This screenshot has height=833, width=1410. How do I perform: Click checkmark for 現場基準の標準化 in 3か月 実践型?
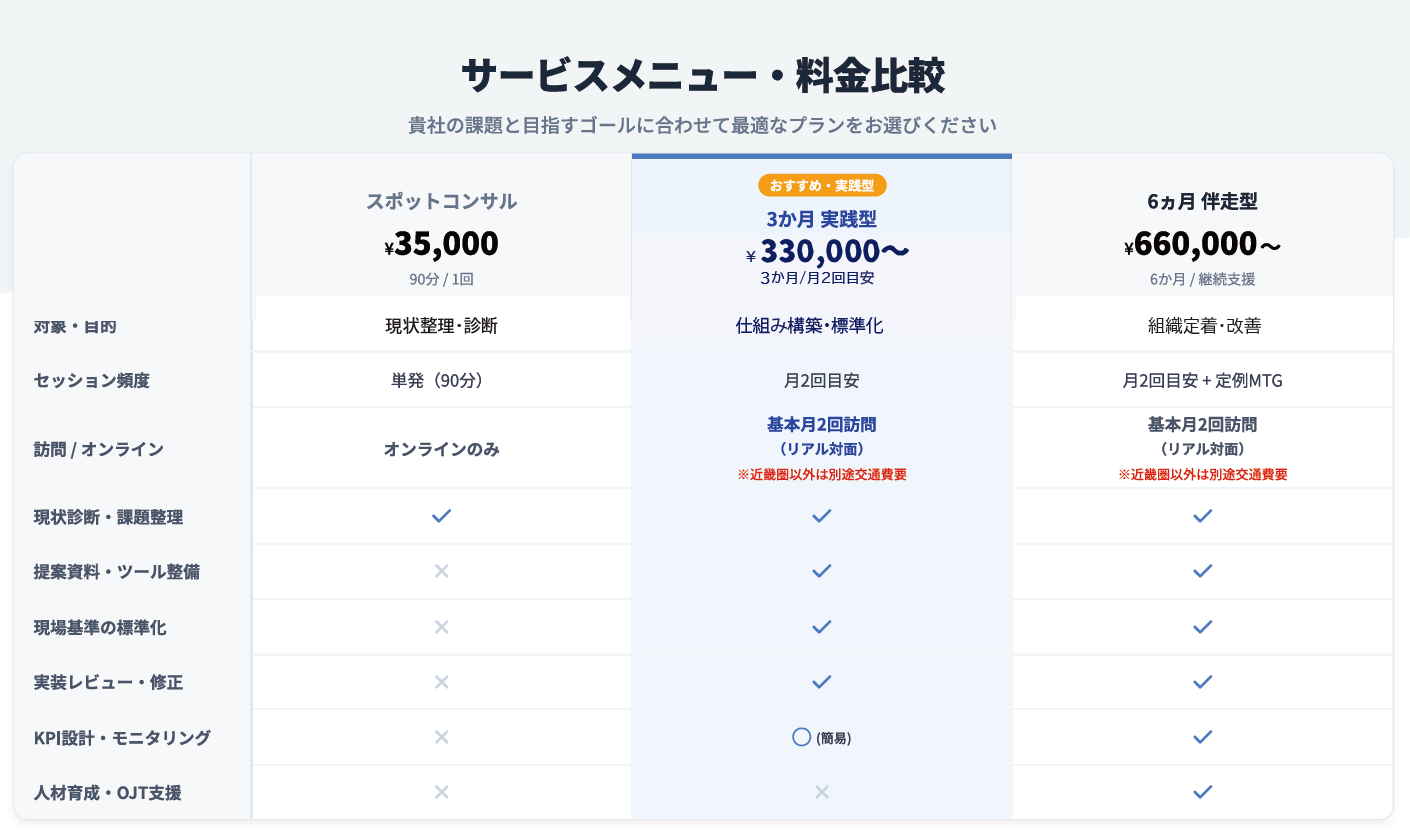pyautogui.click(x=822, y=627)
